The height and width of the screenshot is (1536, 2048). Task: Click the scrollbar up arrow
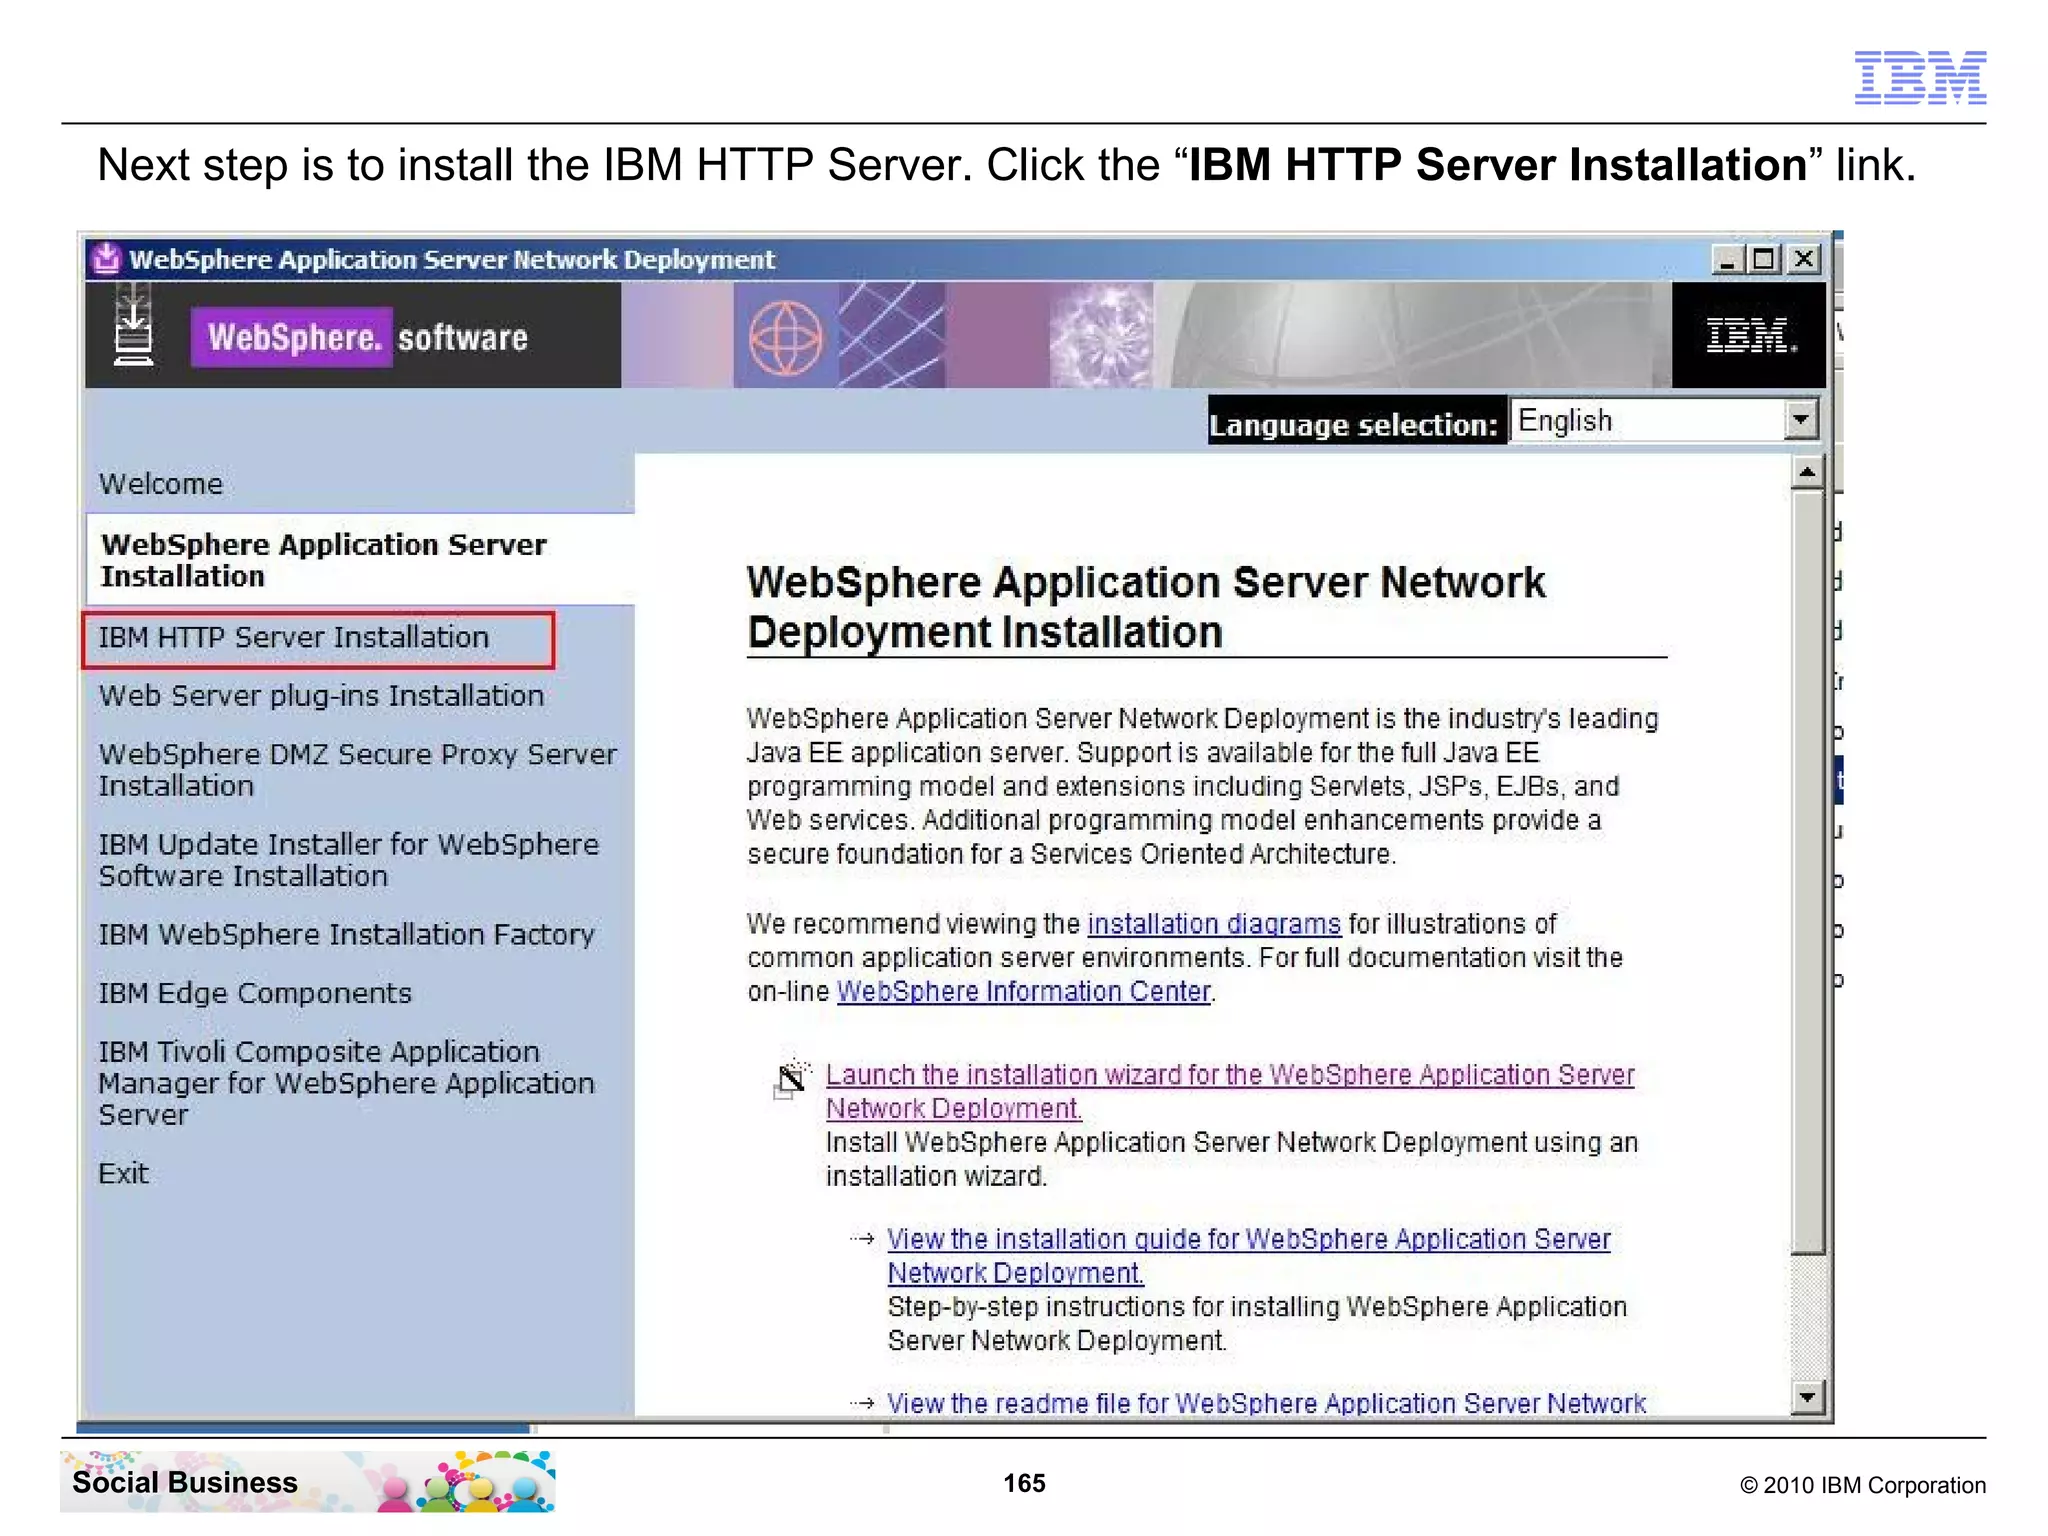1807,472
